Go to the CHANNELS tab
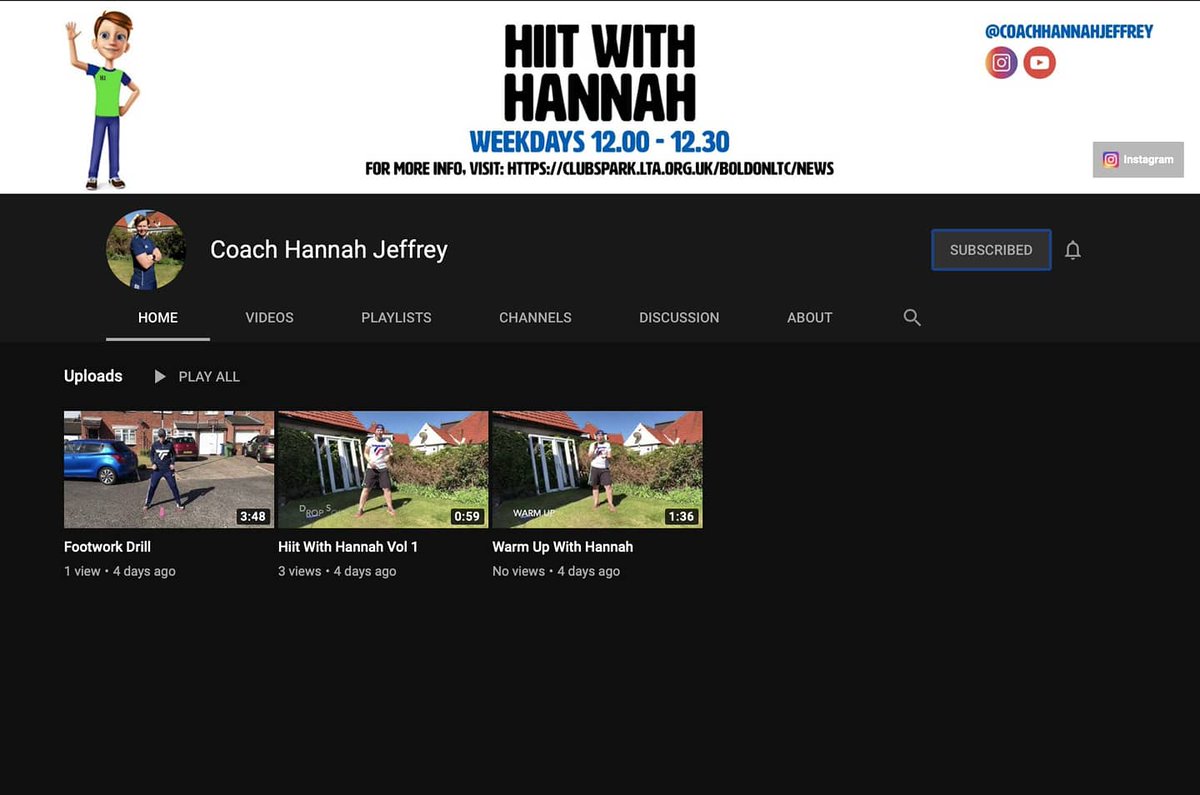1200x795 pixels. (535, 317)
